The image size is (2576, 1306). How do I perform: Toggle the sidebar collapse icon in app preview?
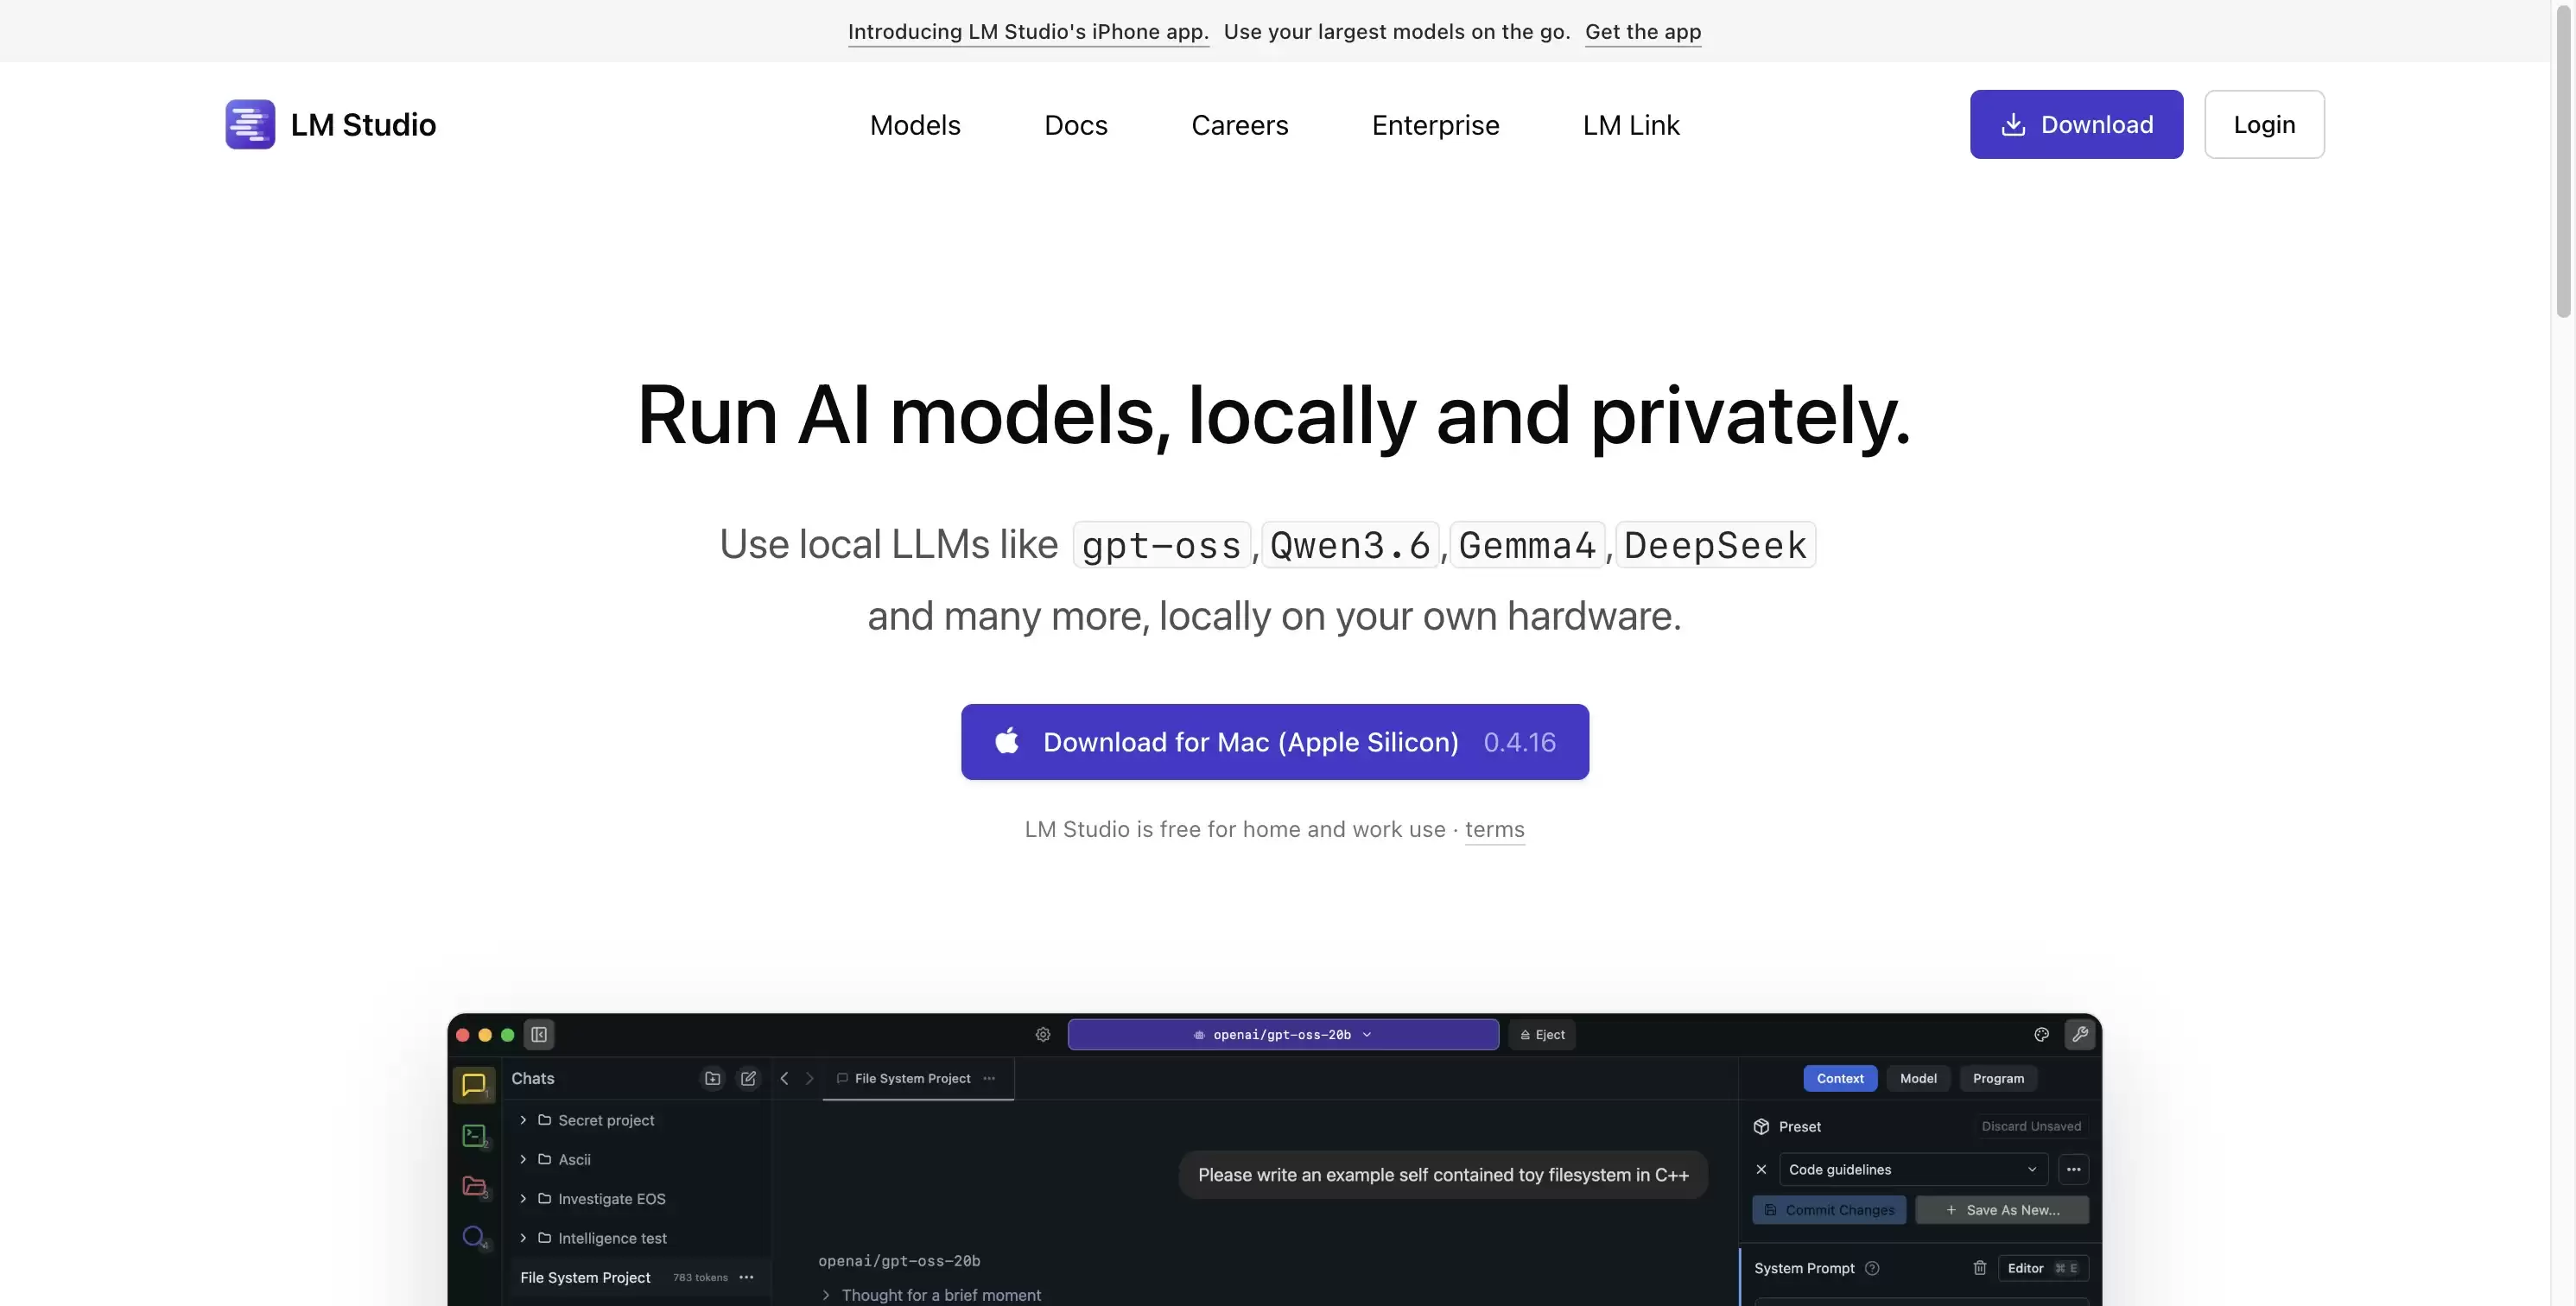click(x=539, y=1034)
